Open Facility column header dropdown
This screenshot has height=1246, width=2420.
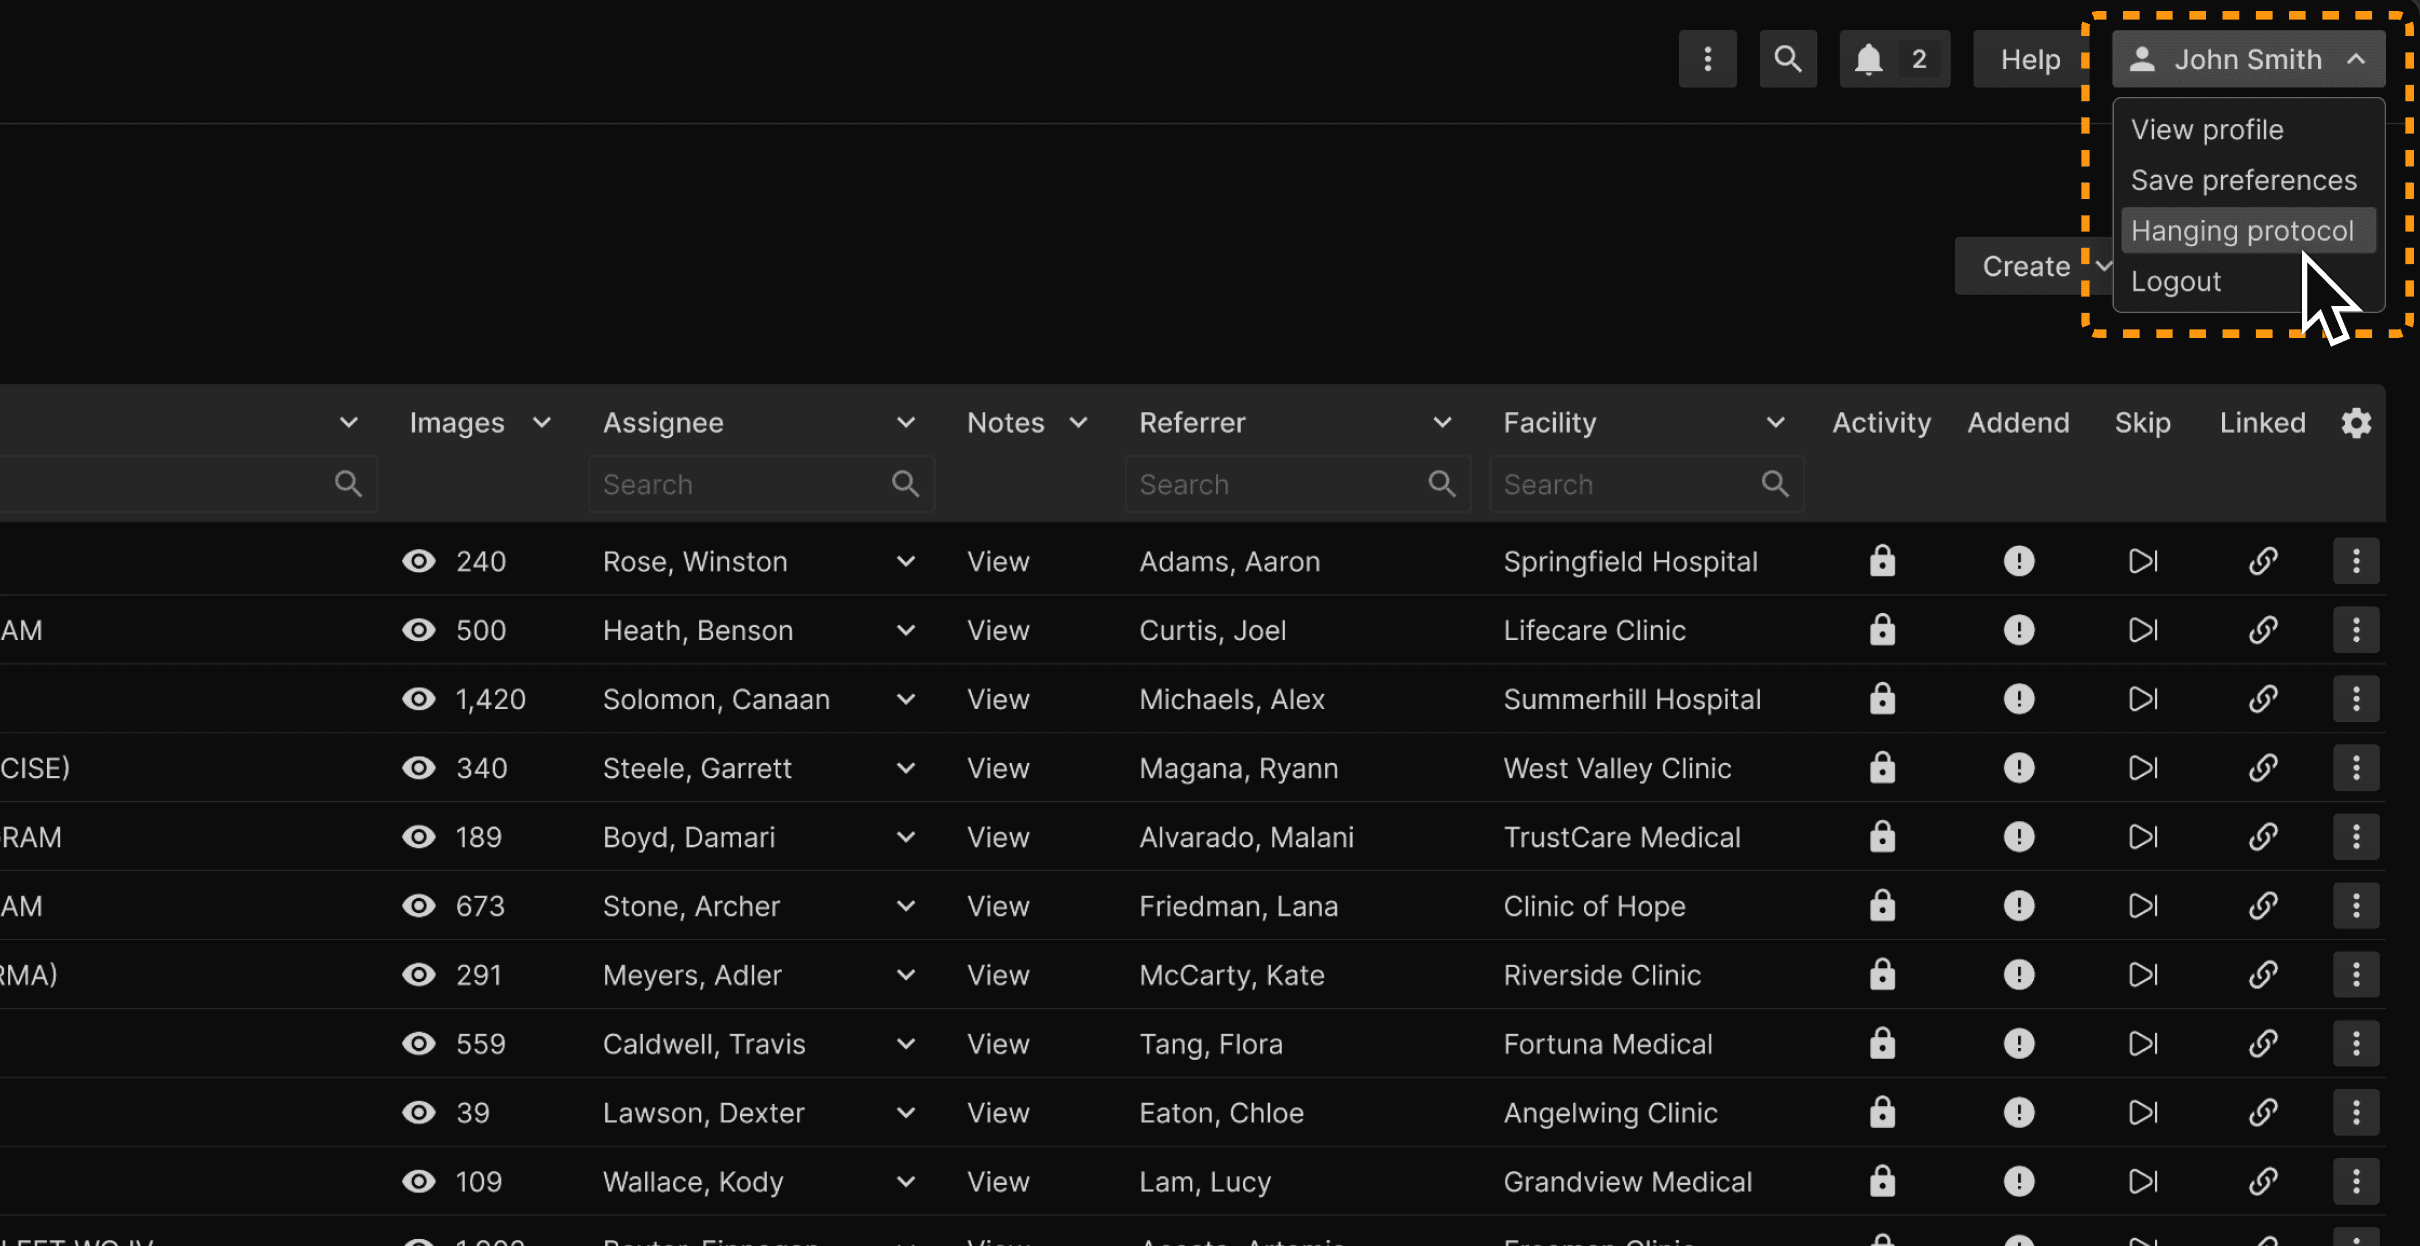(1775, 423)
